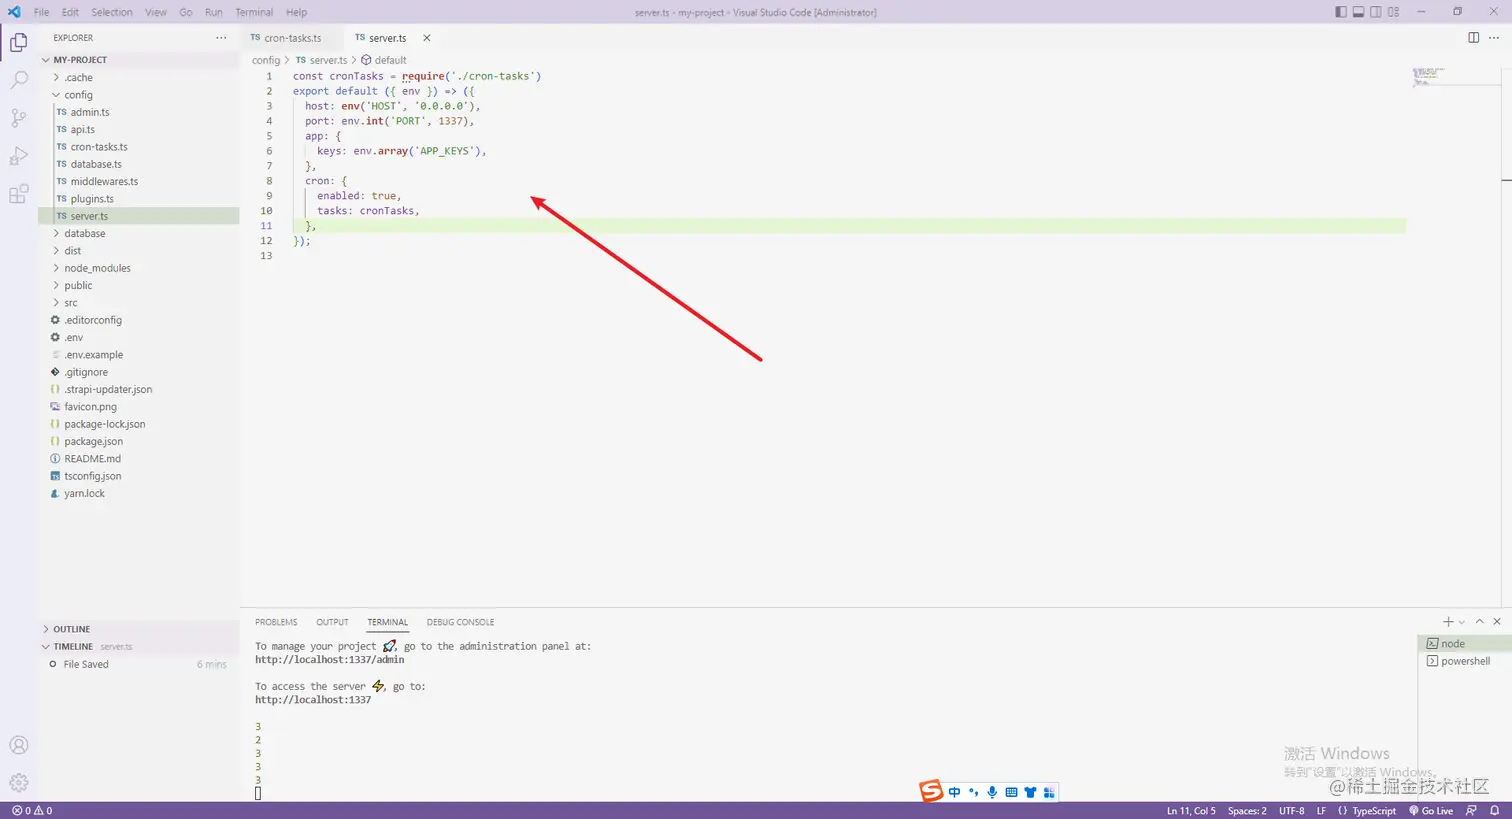Open the Extensions view

18,194
